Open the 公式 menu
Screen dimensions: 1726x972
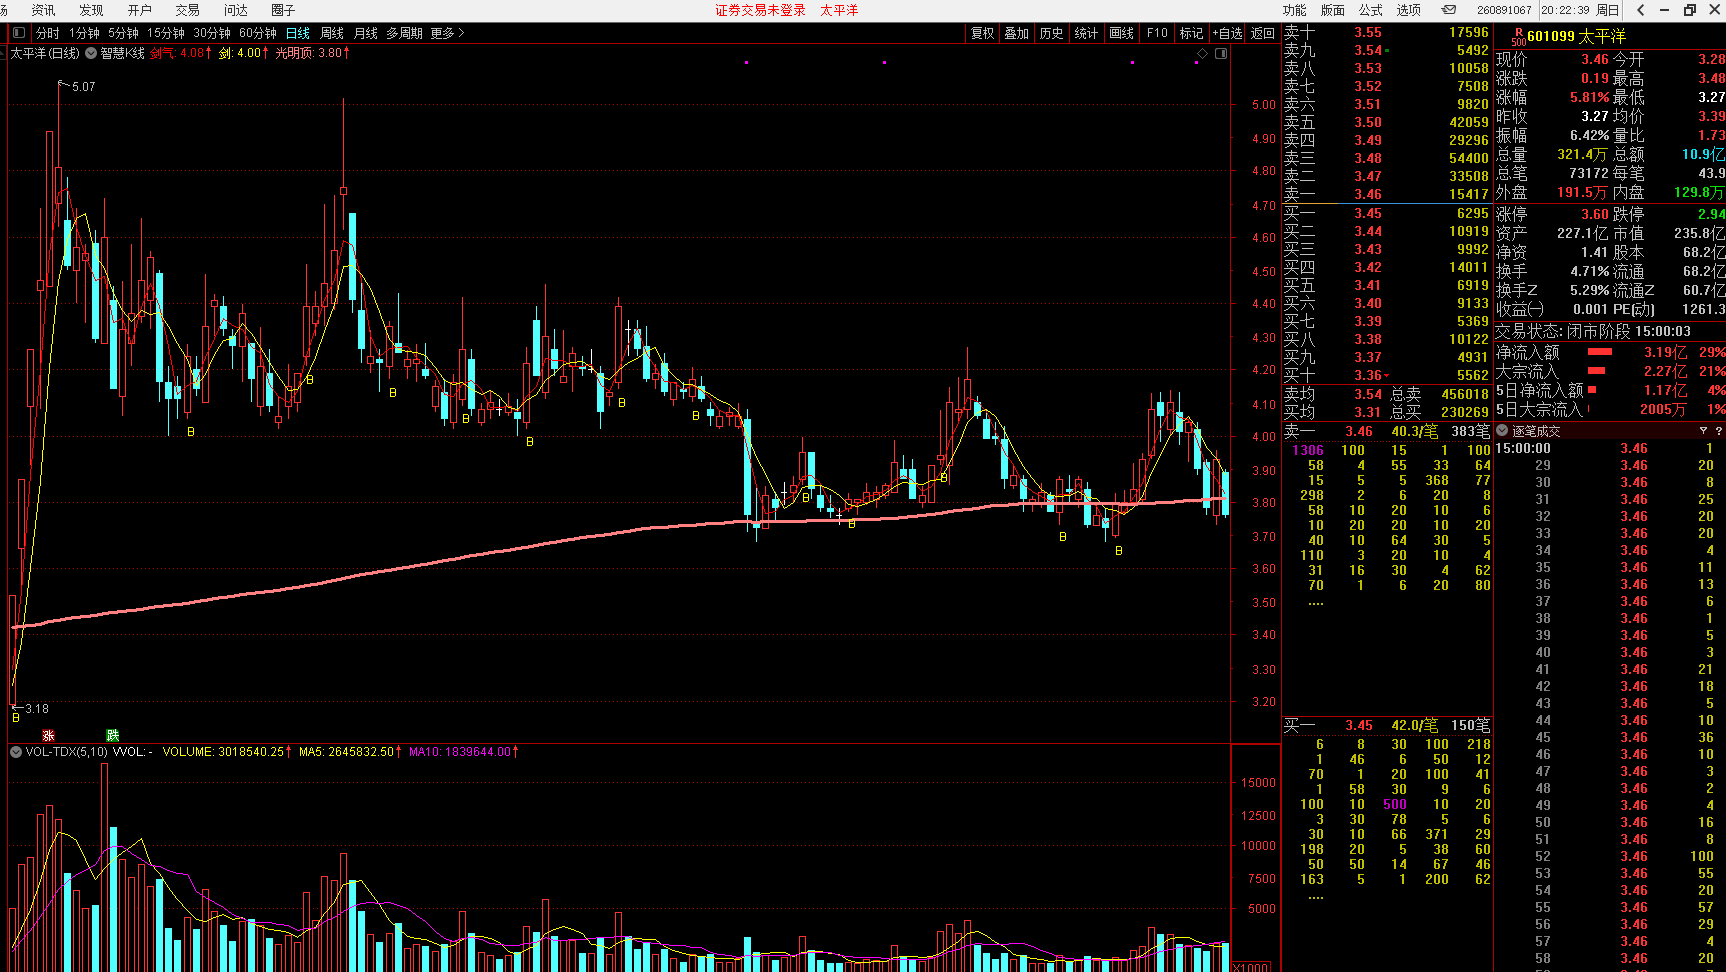[1370, 10]
